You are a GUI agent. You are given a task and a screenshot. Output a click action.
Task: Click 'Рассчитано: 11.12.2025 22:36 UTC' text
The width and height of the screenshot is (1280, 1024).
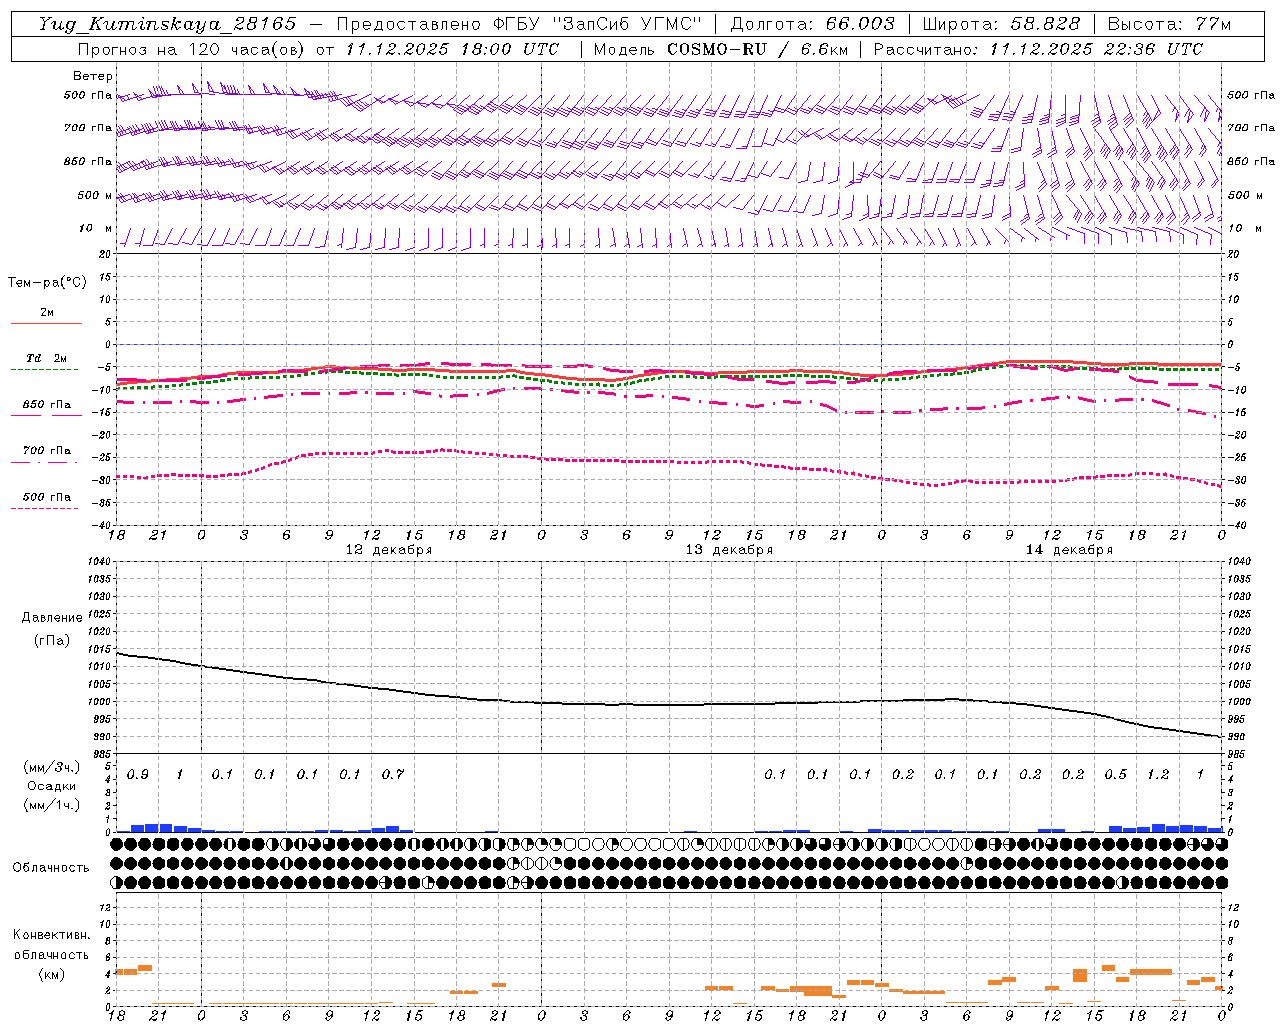[x=1038, y=49]
